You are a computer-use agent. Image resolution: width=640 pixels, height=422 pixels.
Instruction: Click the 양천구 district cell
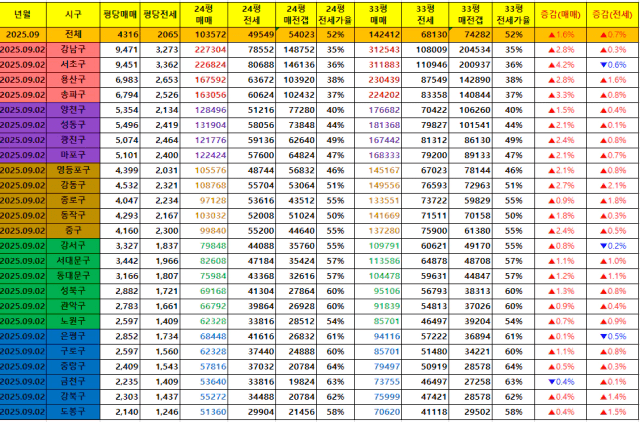tap(73, 110)
